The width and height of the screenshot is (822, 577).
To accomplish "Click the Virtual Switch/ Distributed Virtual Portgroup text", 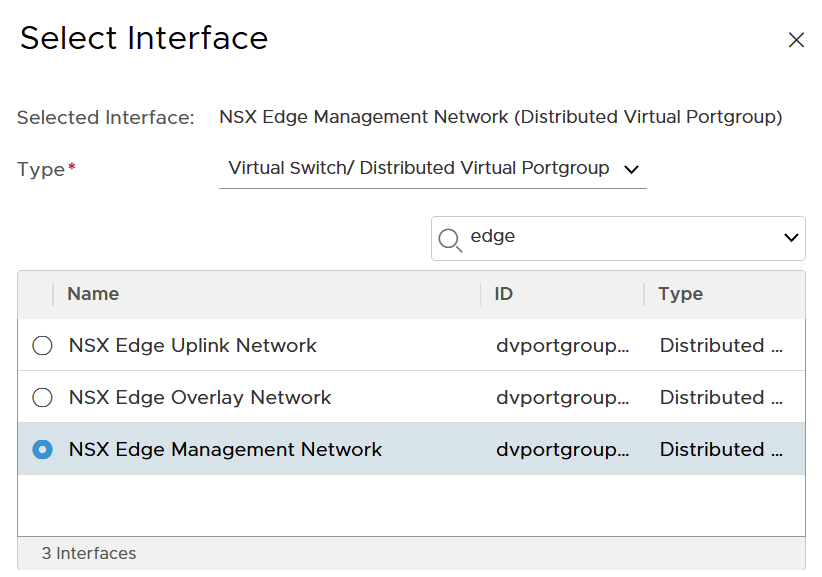I will 419,168.
